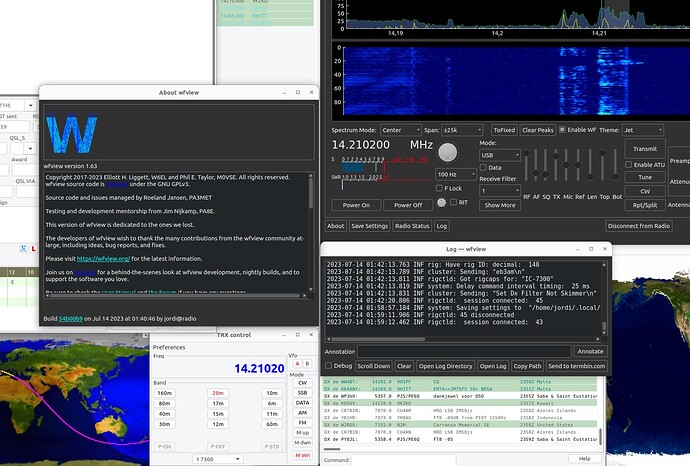Switch TRX mode to SSB
The image size is (690, 466).
click(x=302, y=393)
